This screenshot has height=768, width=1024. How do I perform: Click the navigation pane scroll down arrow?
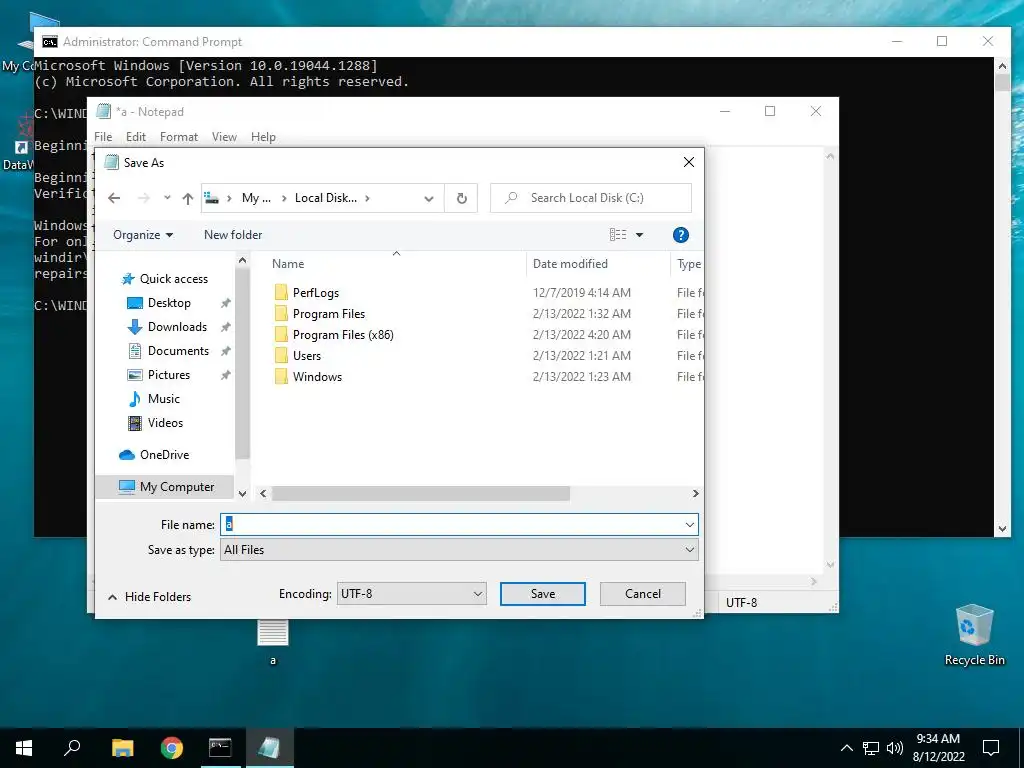242,494
